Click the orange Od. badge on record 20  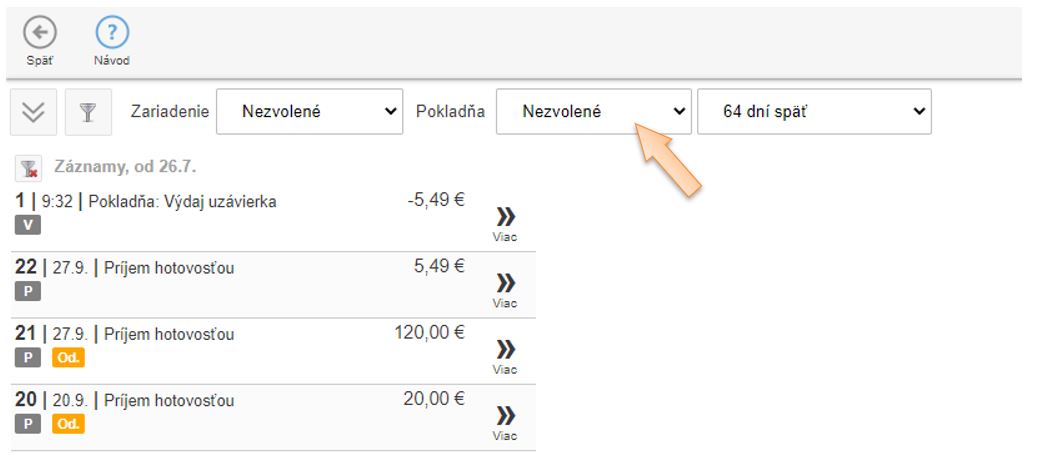(x=68, y=424)
